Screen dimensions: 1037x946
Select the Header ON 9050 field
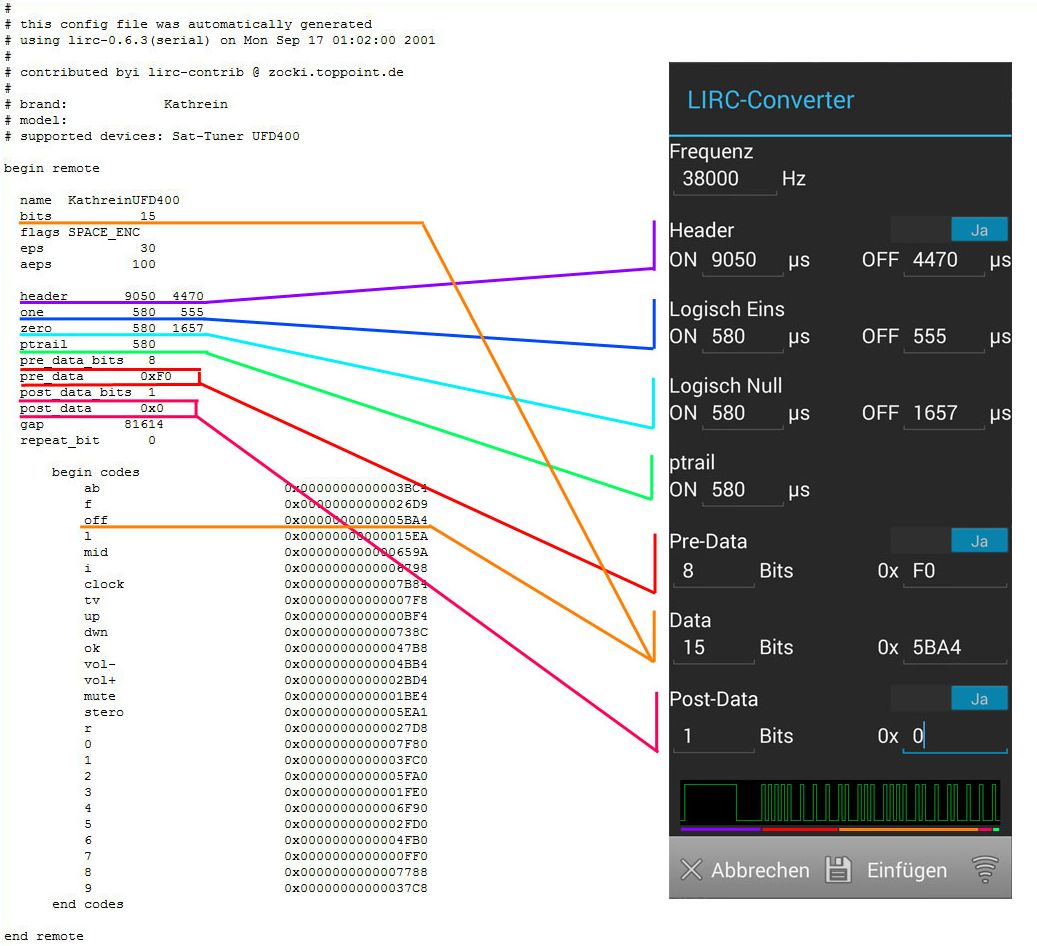click(741, 260)
